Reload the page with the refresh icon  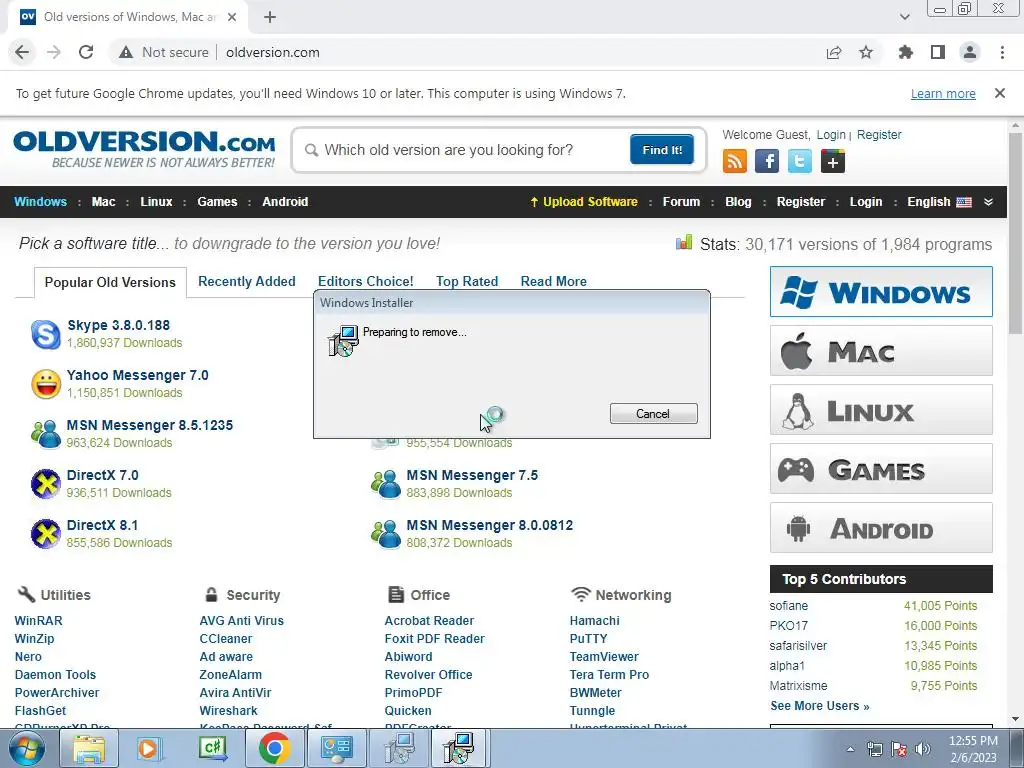(x=86, y=52)
